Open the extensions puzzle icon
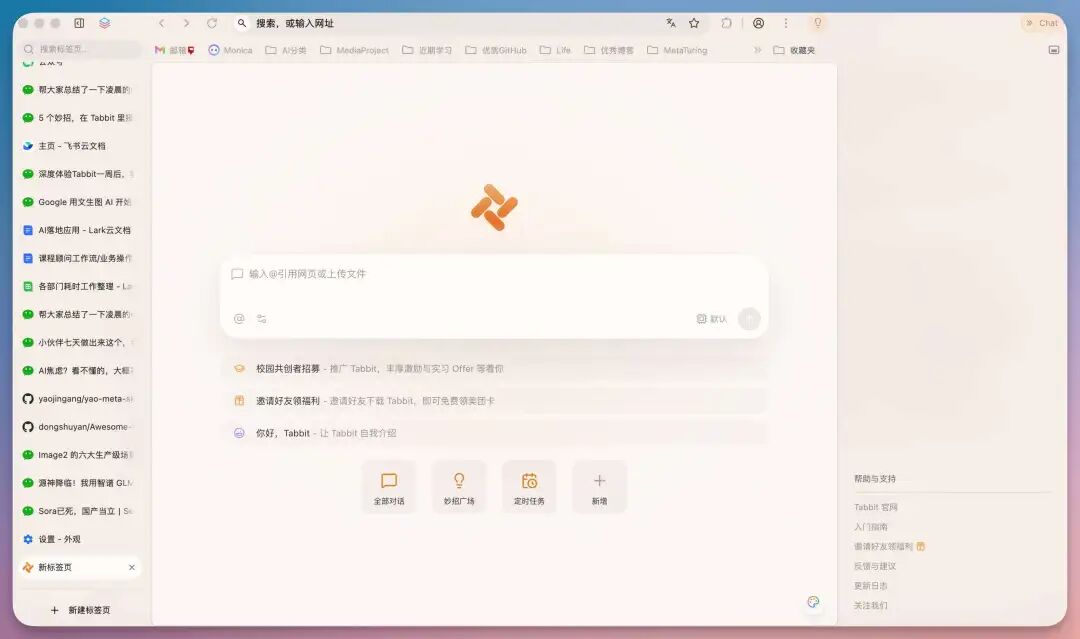The image size is (1080, 639). 726,23
